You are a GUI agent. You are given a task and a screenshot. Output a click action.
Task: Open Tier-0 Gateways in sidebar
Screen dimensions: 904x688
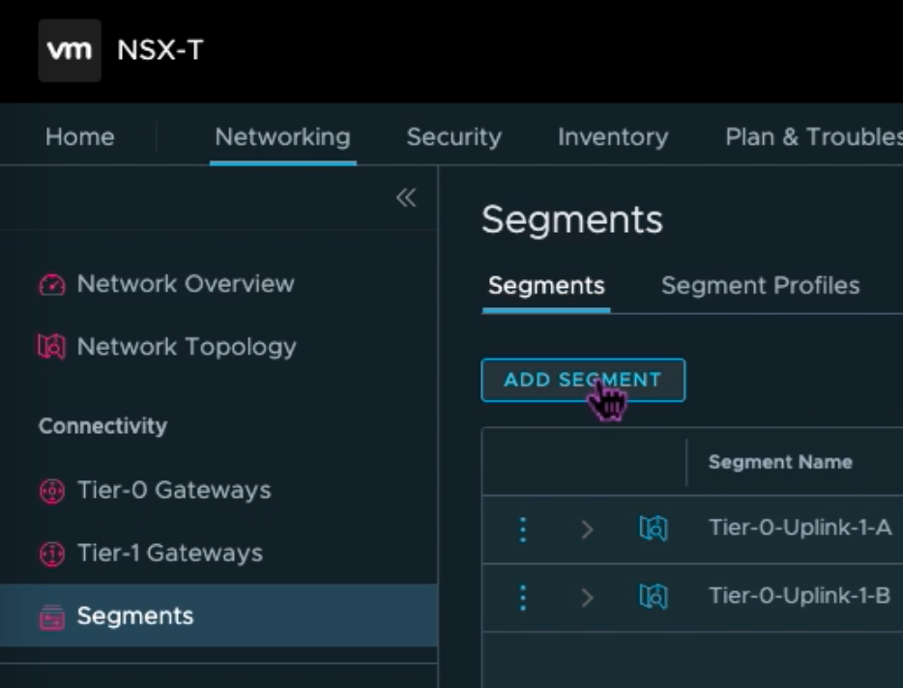tap(174, 491)
